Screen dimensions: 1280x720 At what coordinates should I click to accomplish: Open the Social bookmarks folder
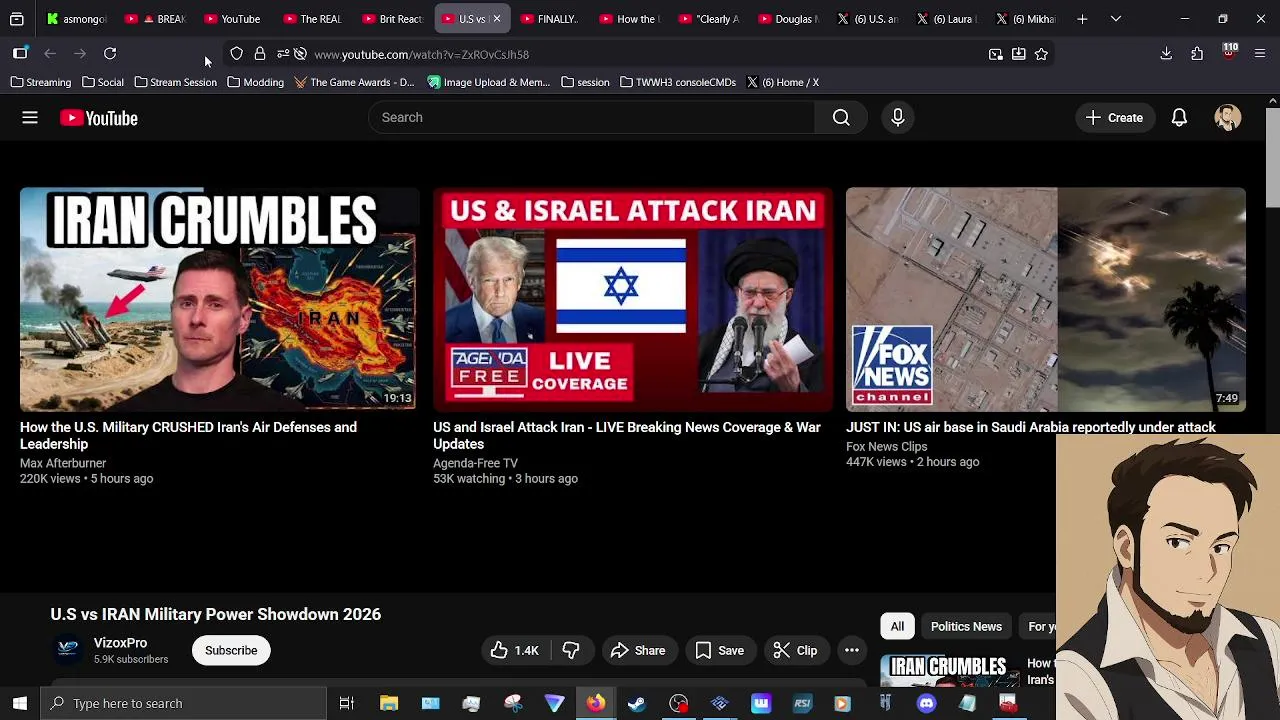point(103,82)
